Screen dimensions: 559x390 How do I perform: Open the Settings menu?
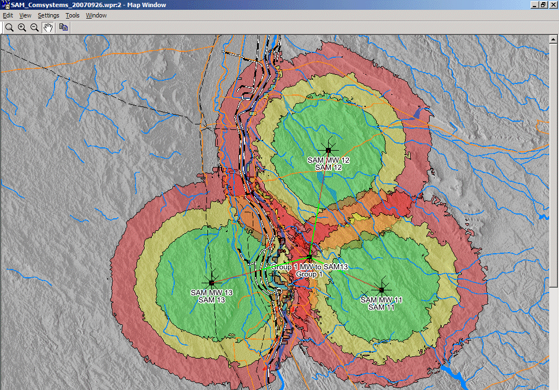48,15
